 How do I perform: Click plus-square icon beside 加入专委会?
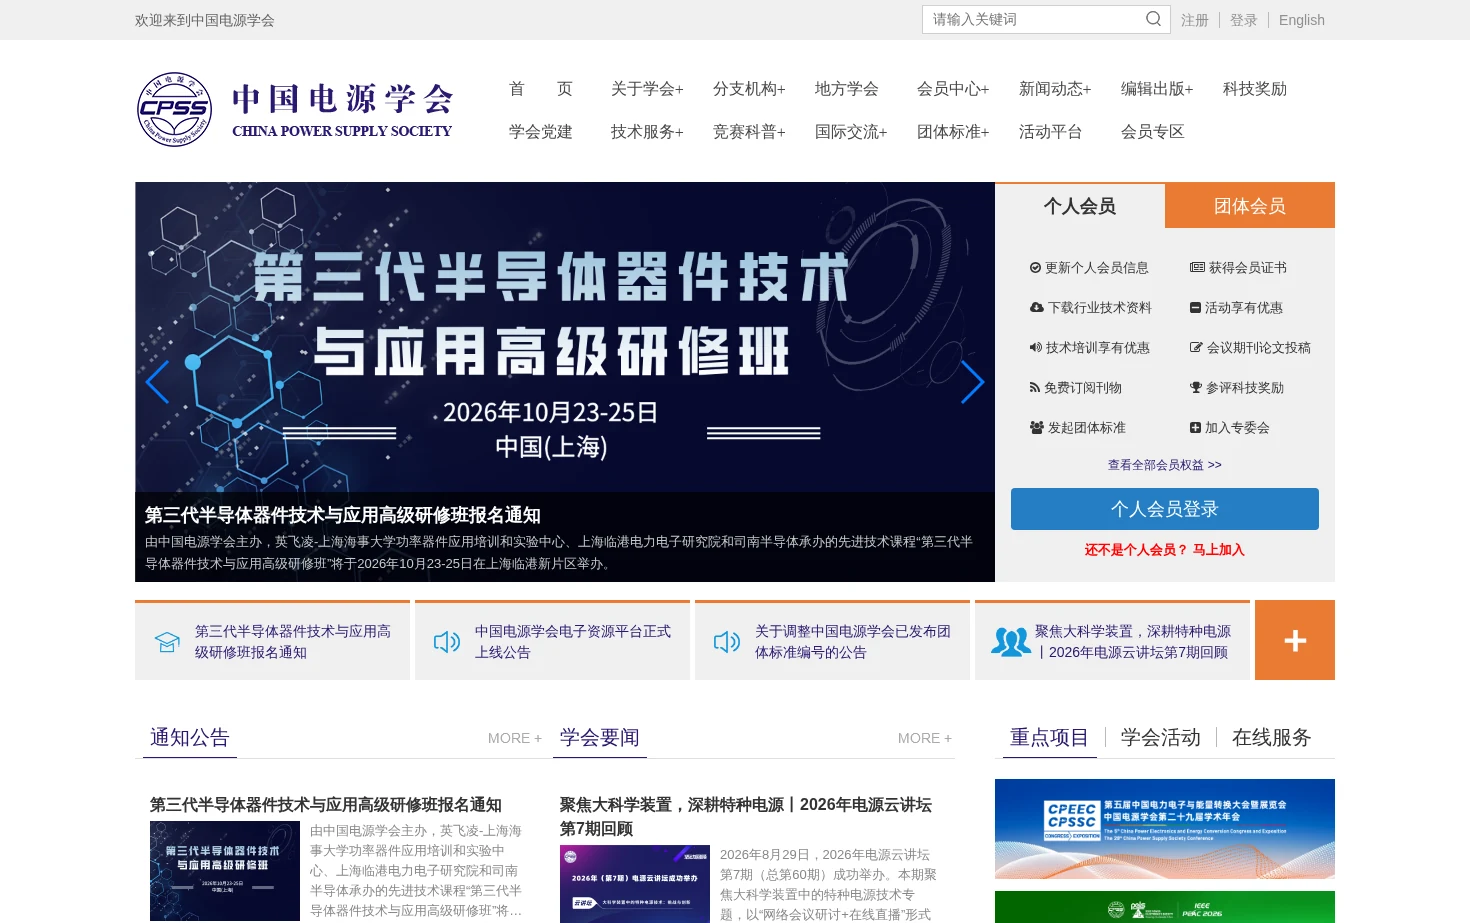click(1195, 428)
